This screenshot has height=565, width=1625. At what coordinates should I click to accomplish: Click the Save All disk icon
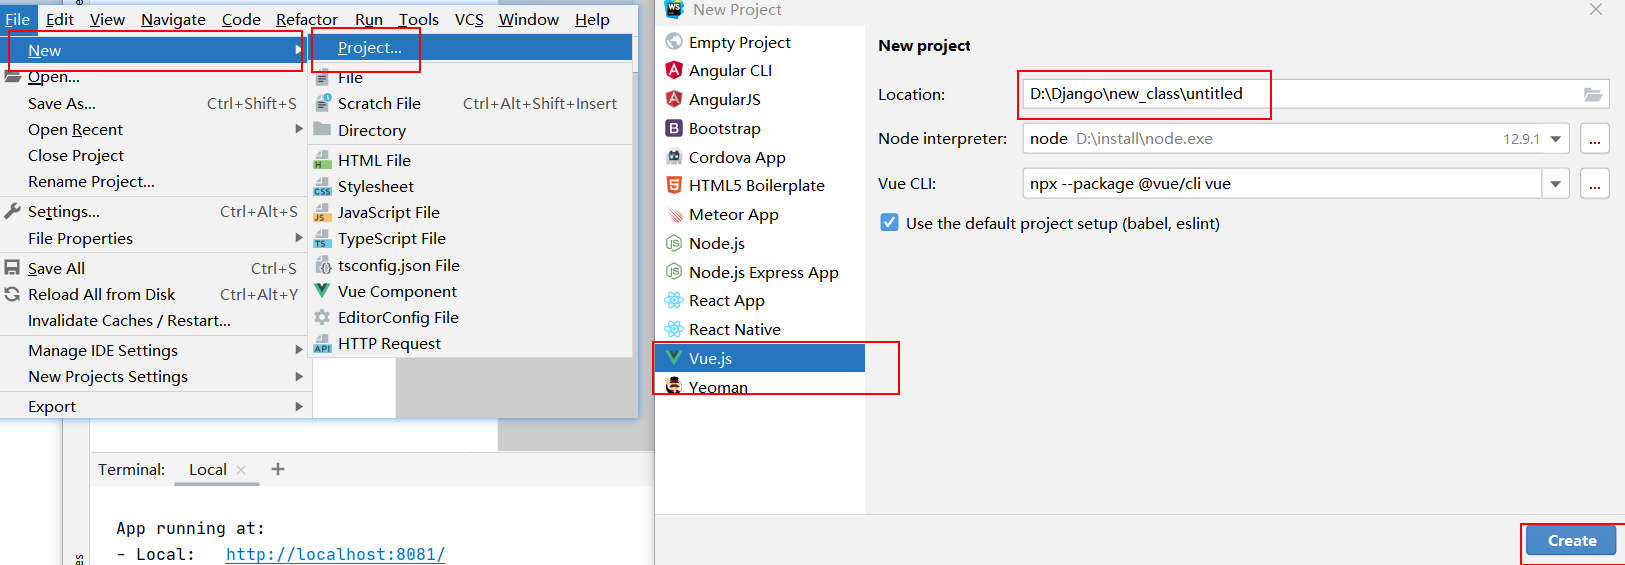(12, 268)
